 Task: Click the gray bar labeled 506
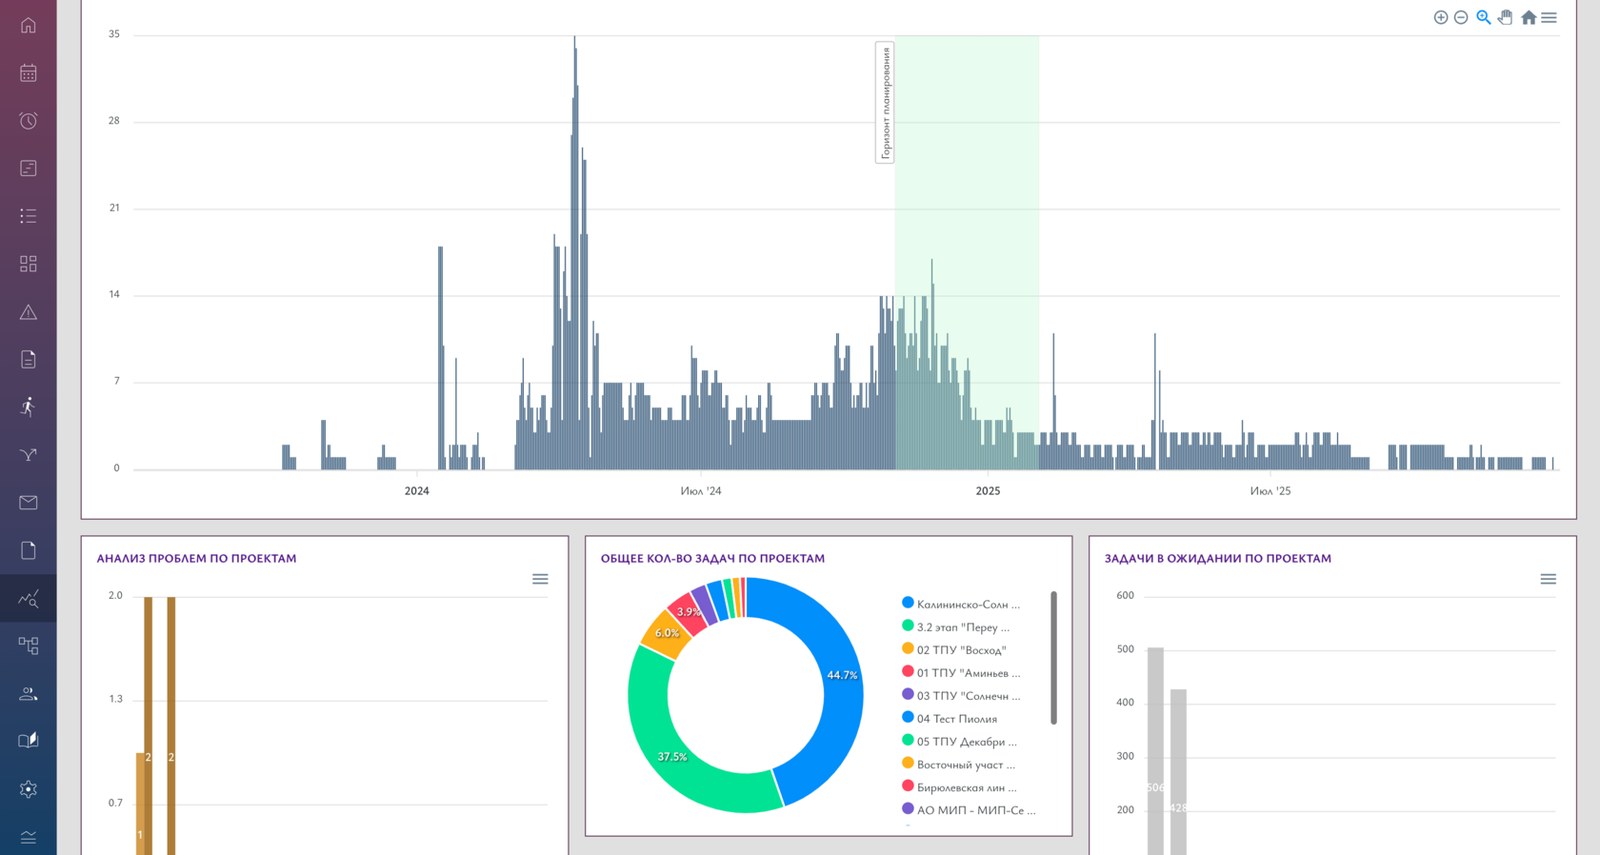coord(1155,751)
